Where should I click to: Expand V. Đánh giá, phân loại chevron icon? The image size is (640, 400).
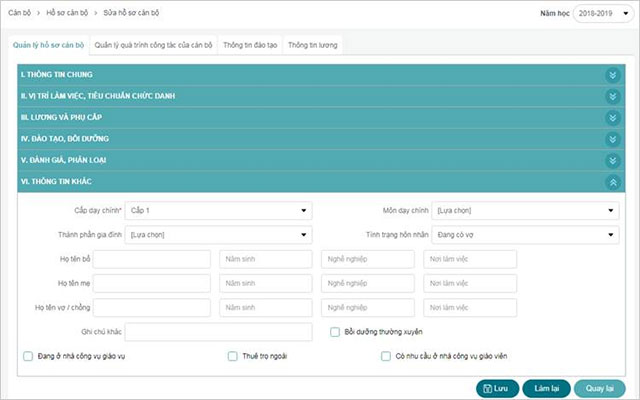[613, 160]
